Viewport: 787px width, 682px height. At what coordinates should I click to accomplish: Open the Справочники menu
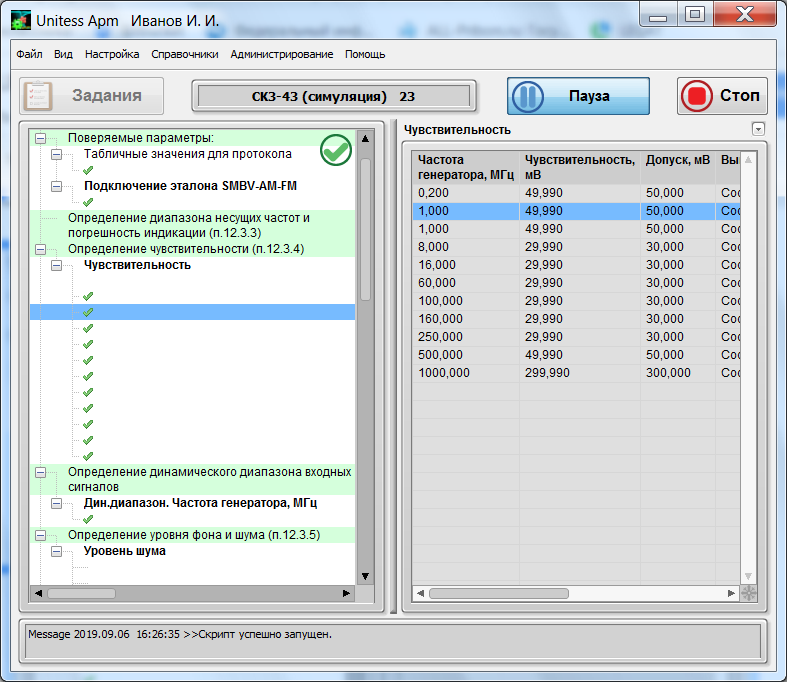184,54
